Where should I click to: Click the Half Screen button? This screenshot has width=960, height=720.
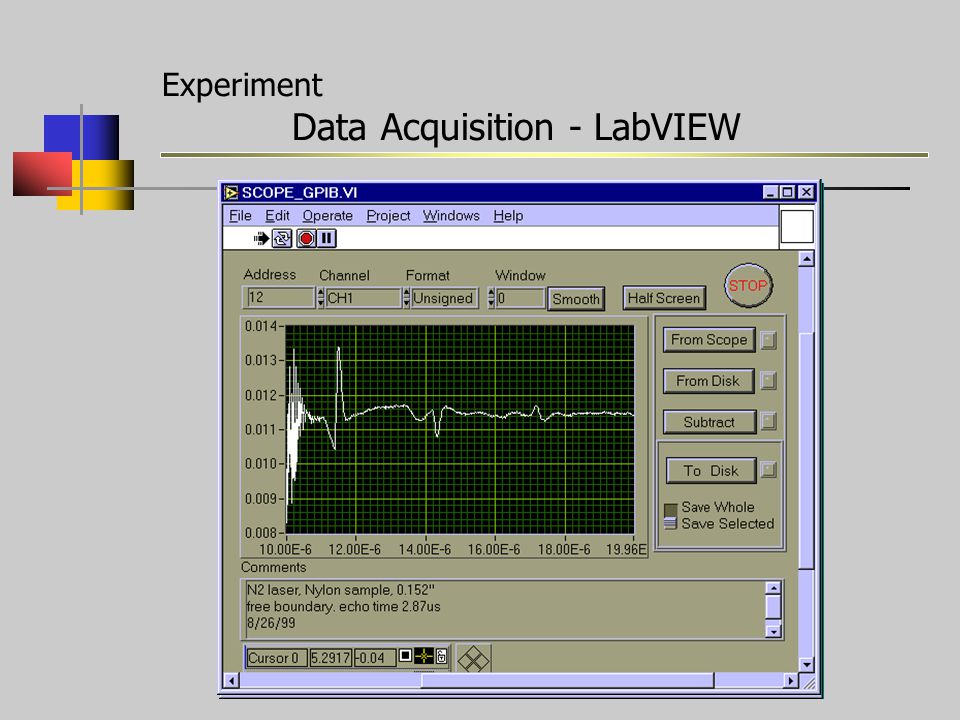[x=664, y=298]
